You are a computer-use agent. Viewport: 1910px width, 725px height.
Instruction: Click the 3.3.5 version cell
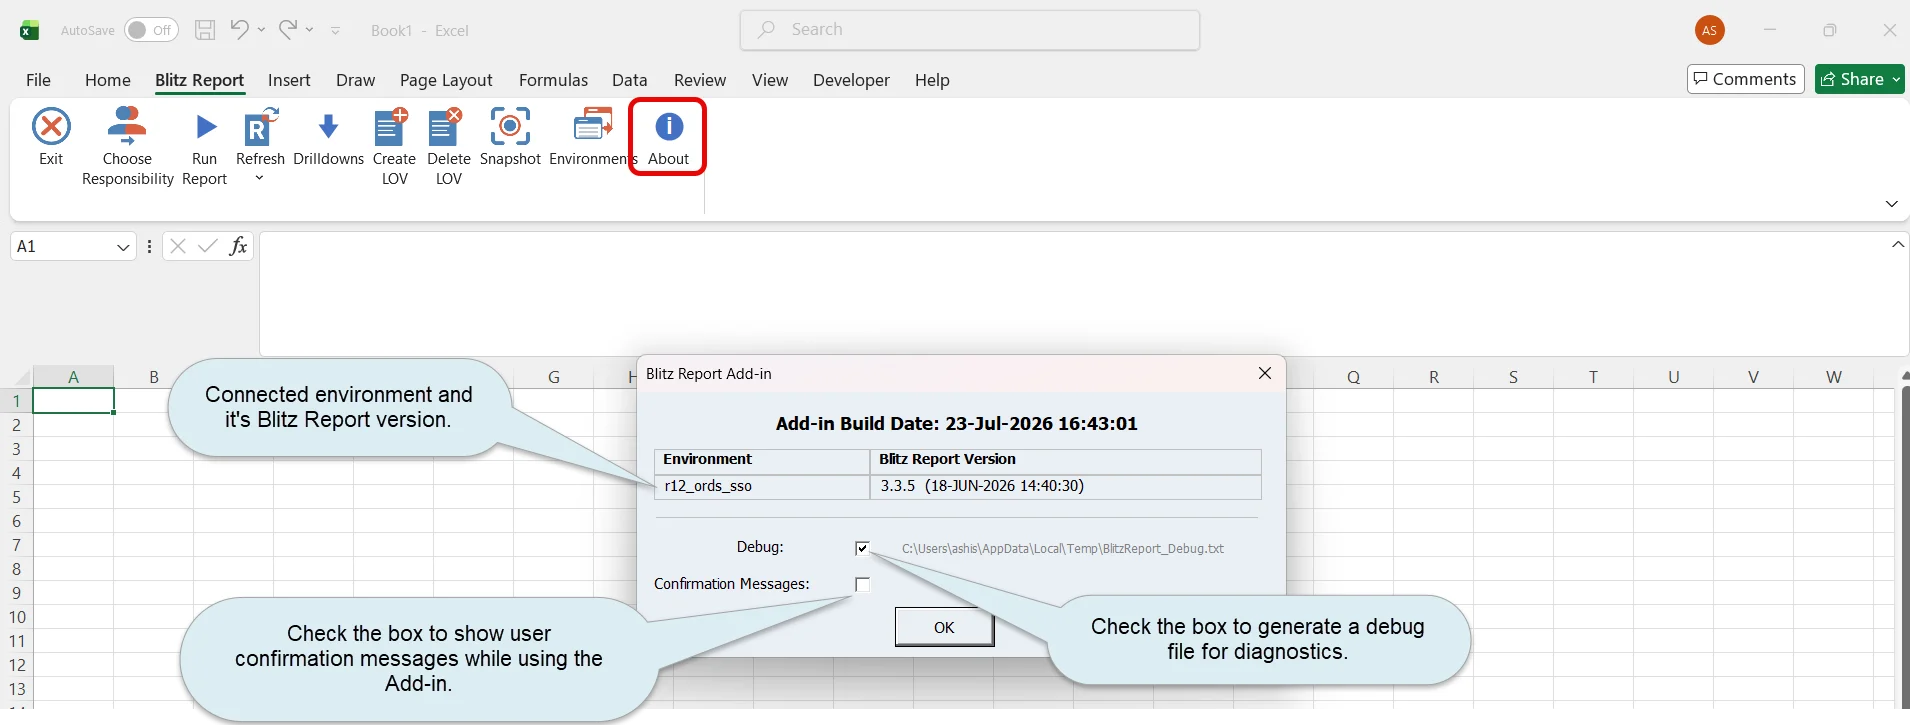coord(1066,486)
